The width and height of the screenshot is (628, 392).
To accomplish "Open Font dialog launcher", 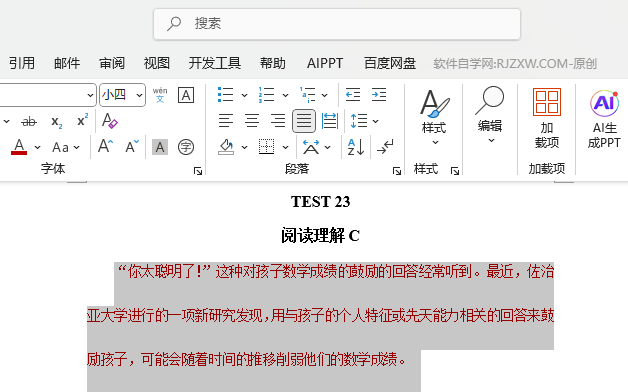I will pyautogui.click(x=198, y=171).
